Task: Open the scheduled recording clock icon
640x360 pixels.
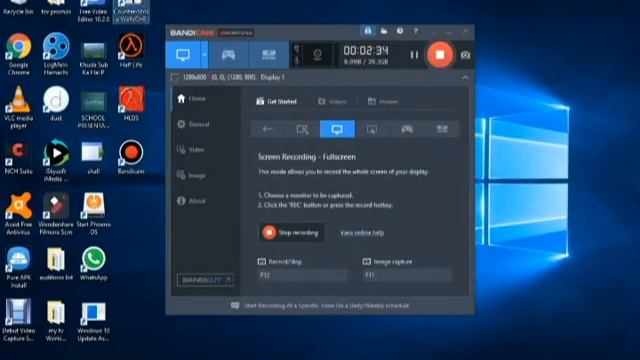Action: (x=400, y=31)
